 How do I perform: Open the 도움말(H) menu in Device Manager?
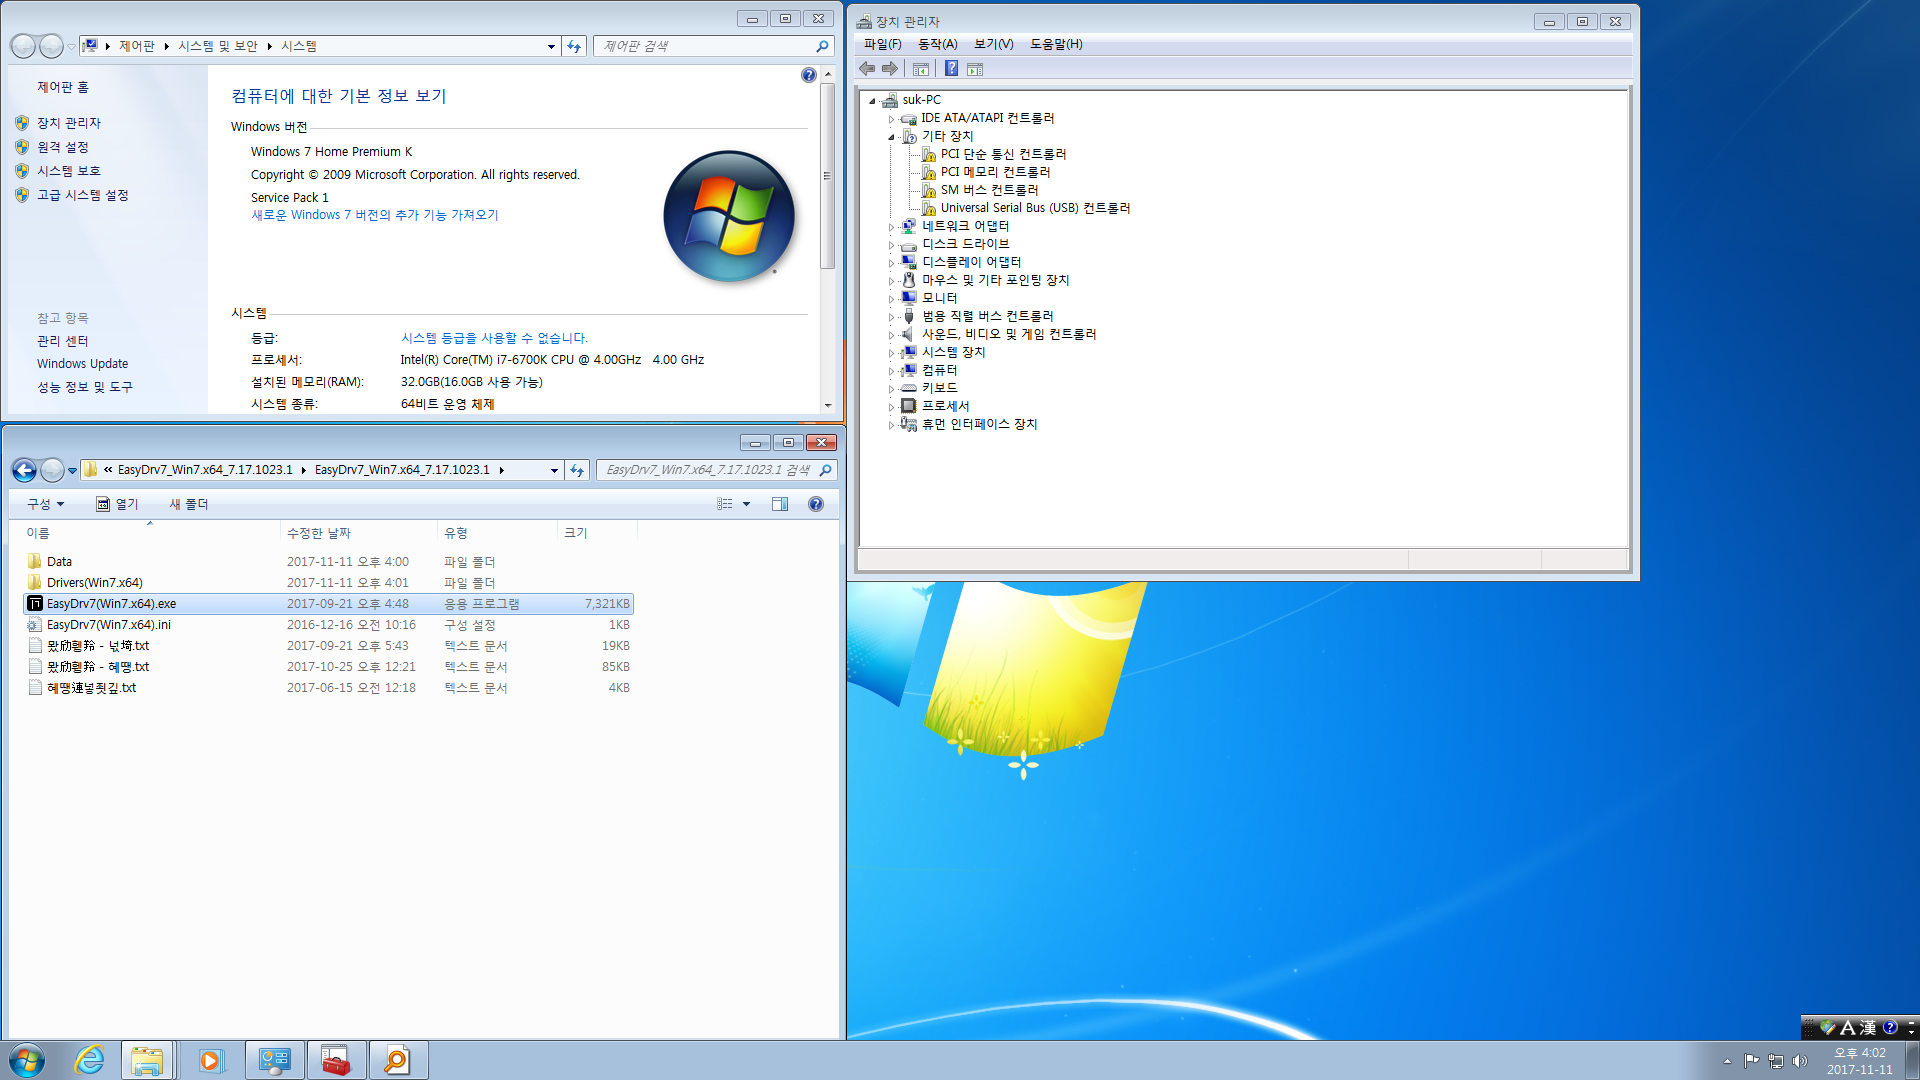tap(1056, 44)
